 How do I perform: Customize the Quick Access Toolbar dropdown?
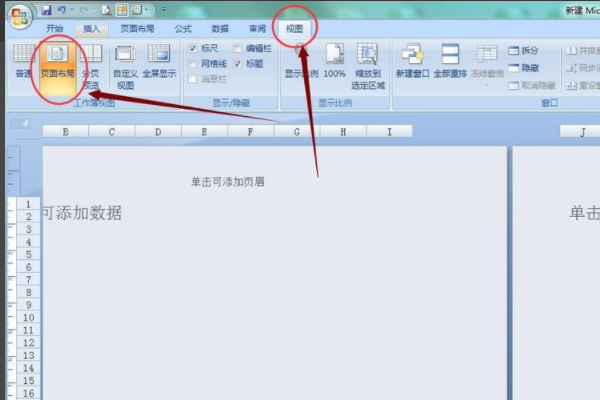[x=164, y=10]
